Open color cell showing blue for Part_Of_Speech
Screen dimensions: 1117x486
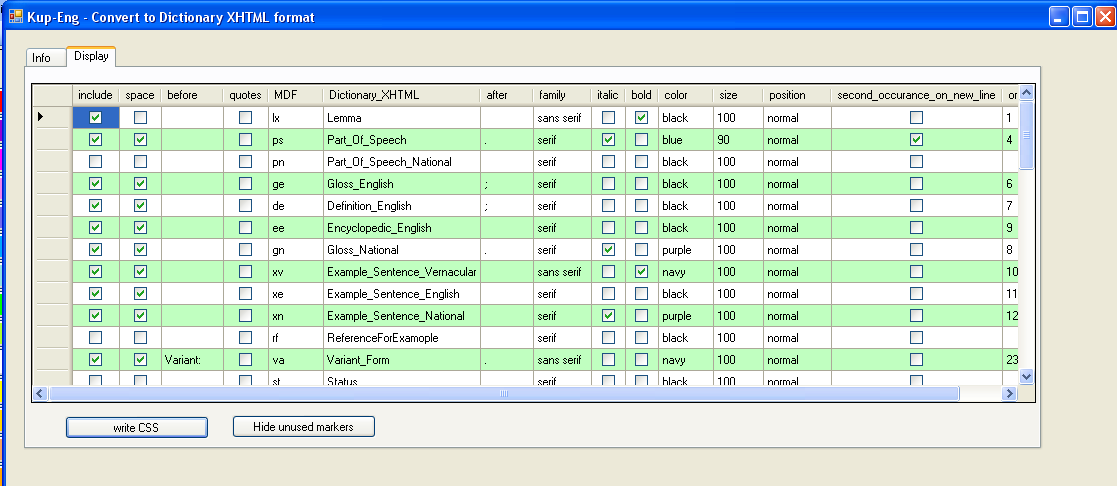coord(684,140)
